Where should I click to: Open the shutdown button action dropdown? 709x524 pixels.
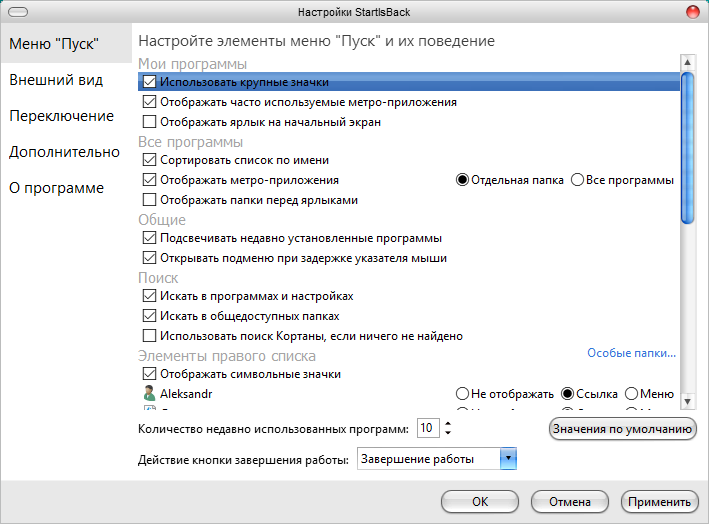pos(507,459)
